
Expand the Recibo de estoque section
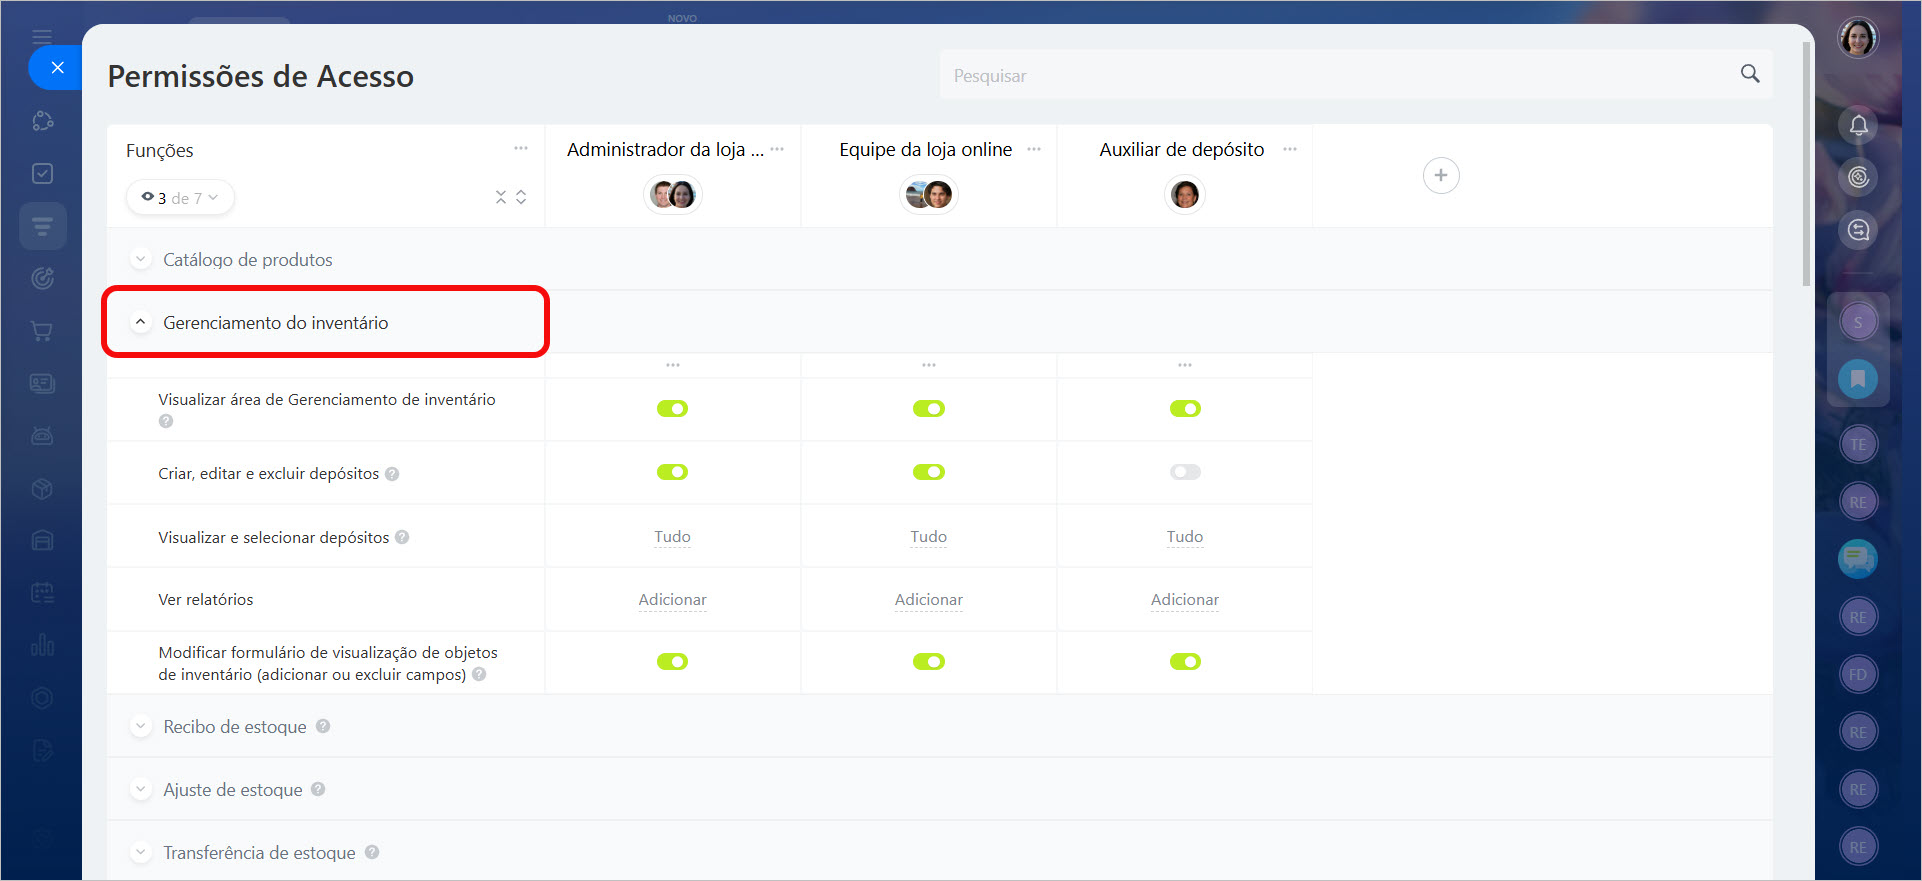(141, 726)
